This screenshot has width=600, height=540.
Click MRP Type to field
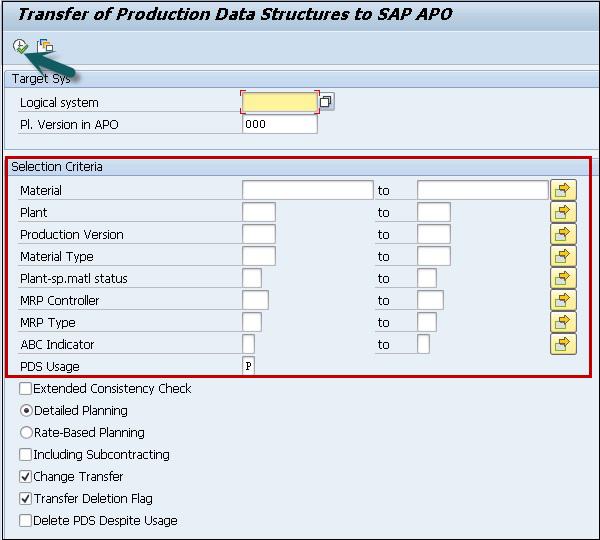pyautogui.click(x=427, y=322)
